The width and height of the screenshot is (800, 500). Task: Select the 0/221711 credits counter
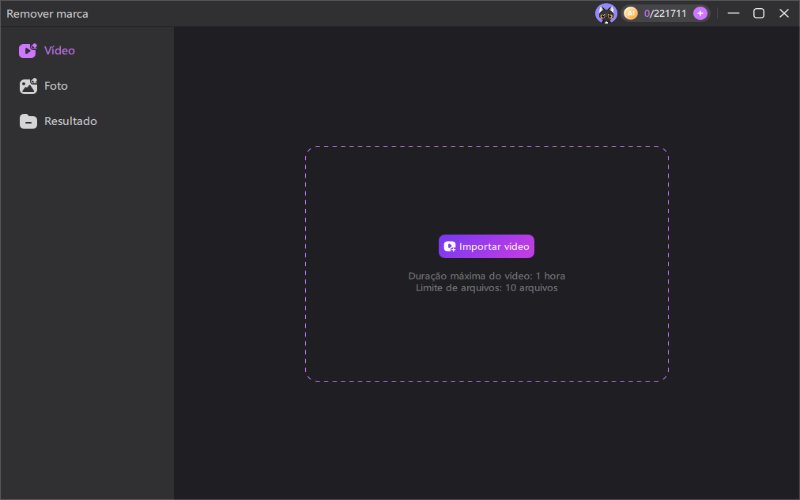coord(665,13)
